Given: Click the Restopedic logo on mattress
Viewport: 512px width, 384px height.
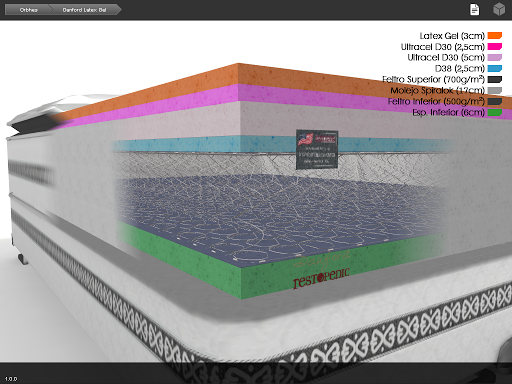Looking at the screenshot, I should [x=321, y=278].
